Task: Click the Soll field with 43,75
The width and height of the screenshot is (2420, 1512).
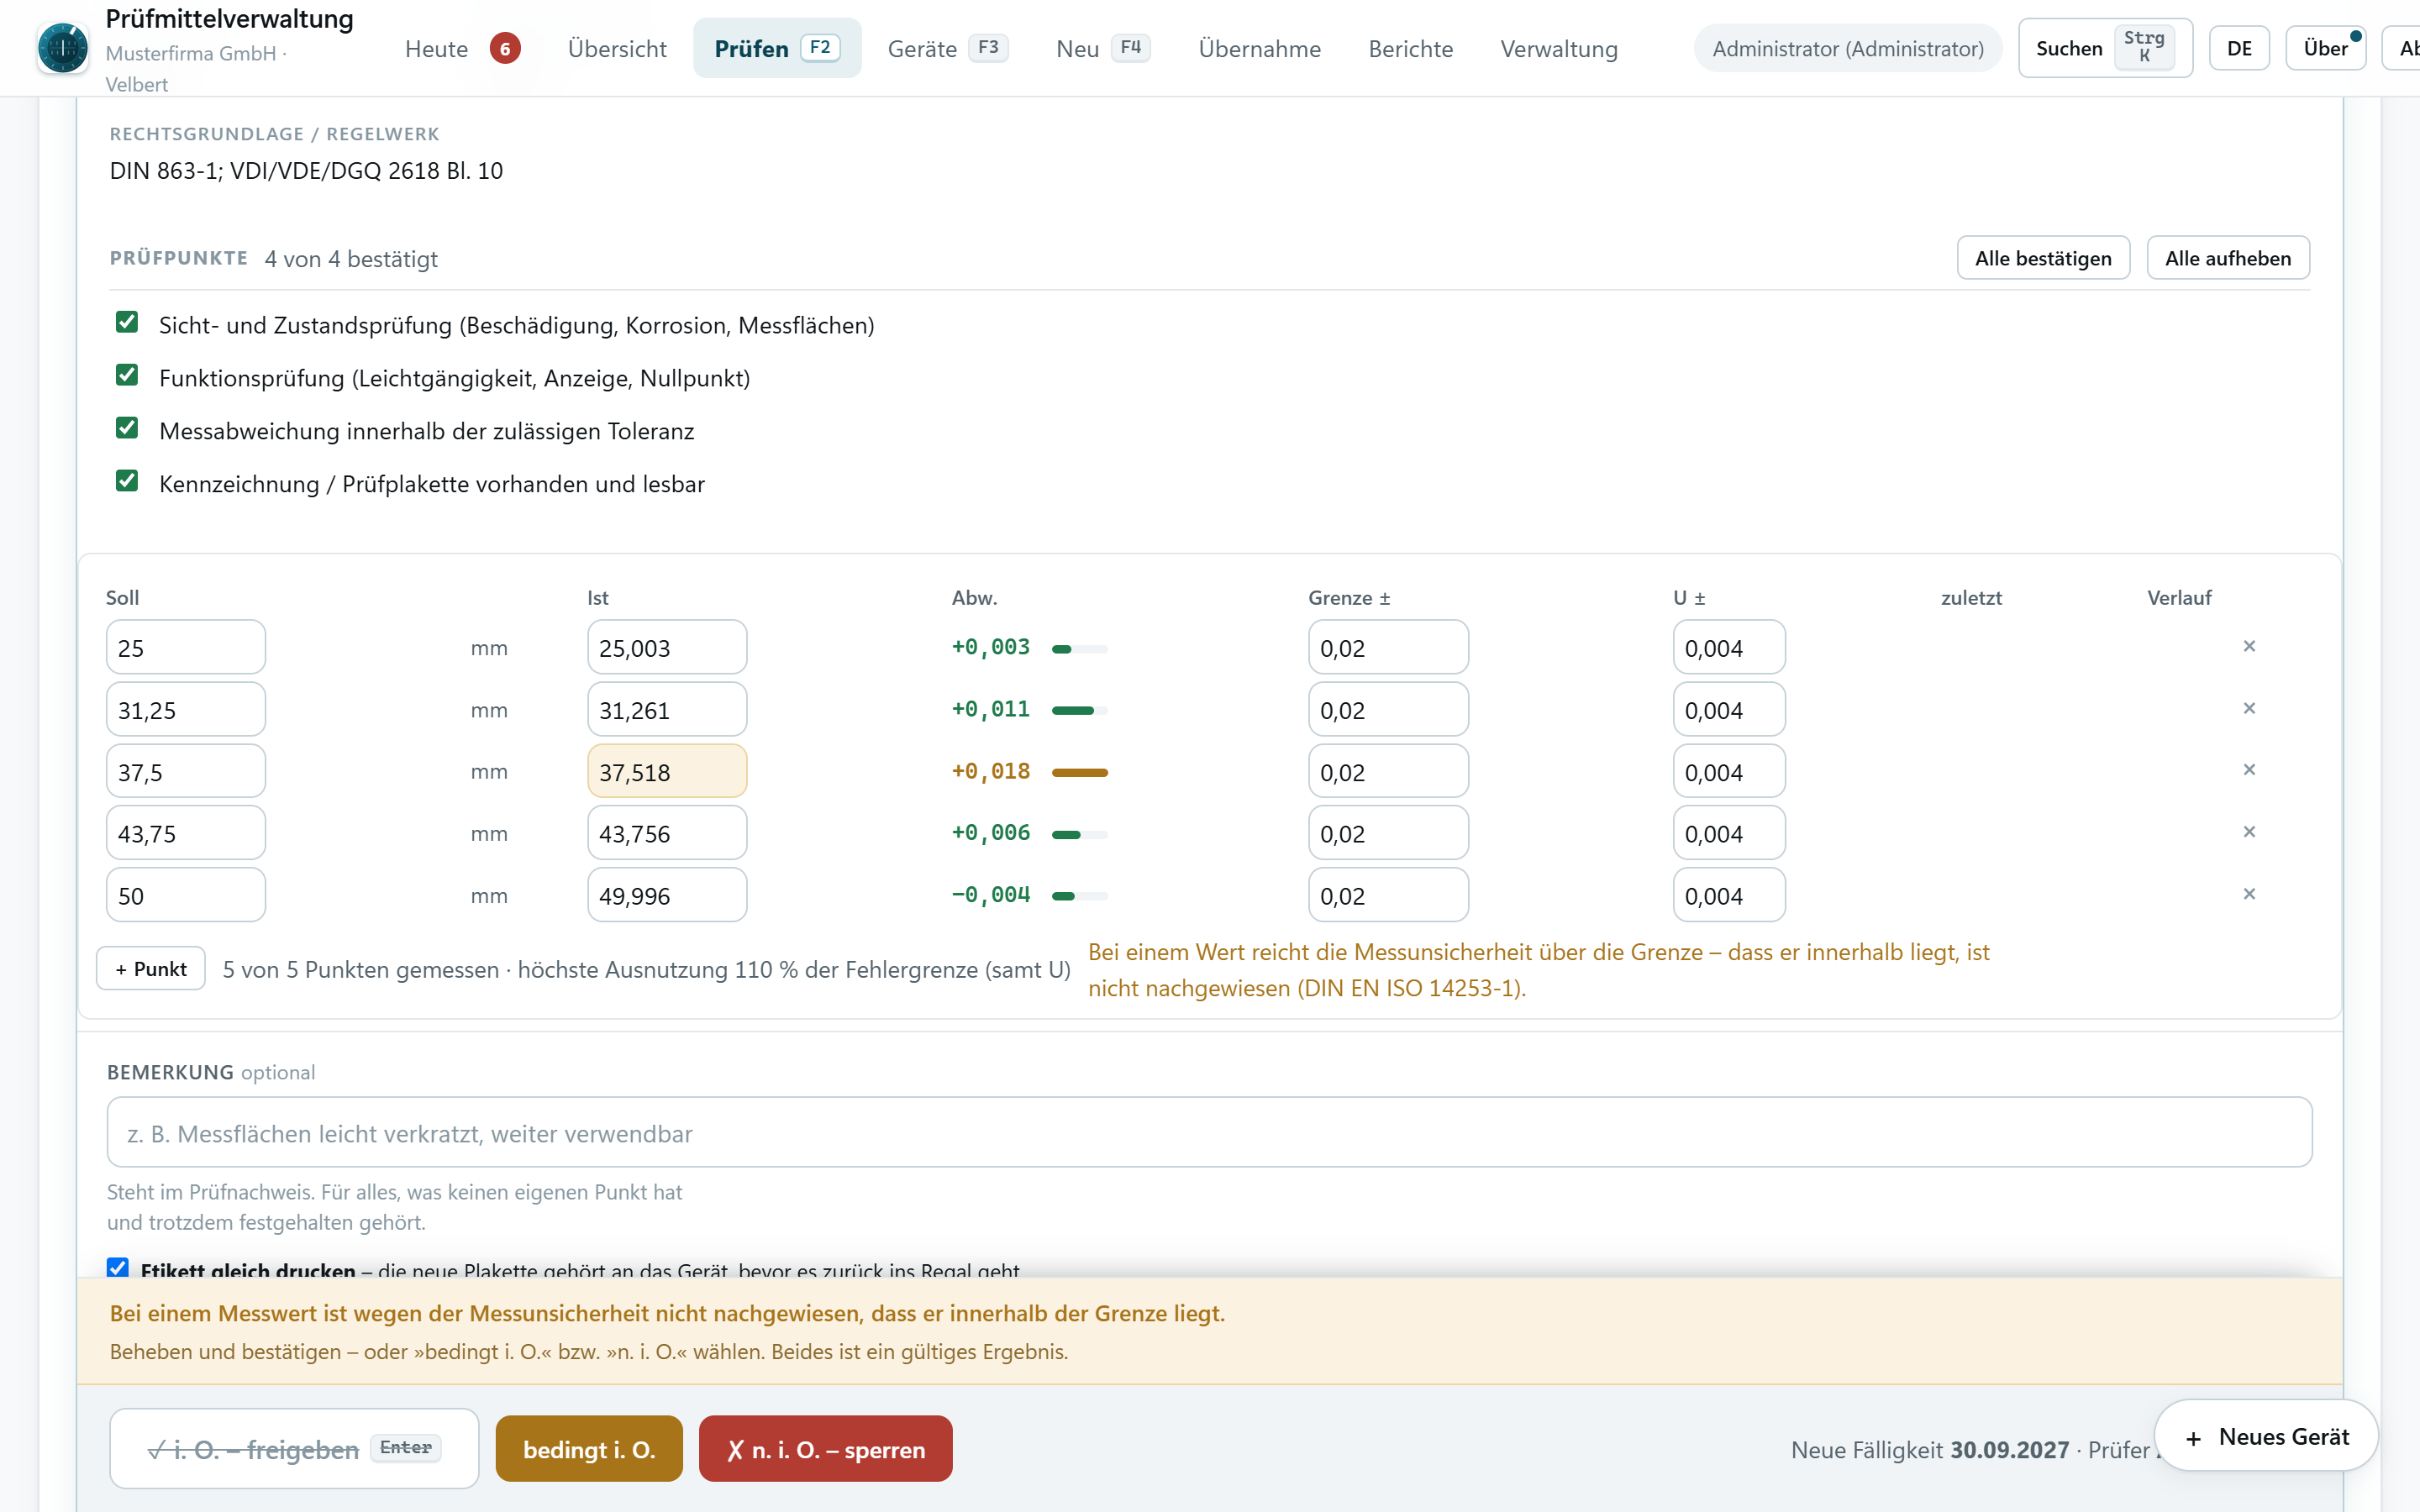Action: point(186,833)
